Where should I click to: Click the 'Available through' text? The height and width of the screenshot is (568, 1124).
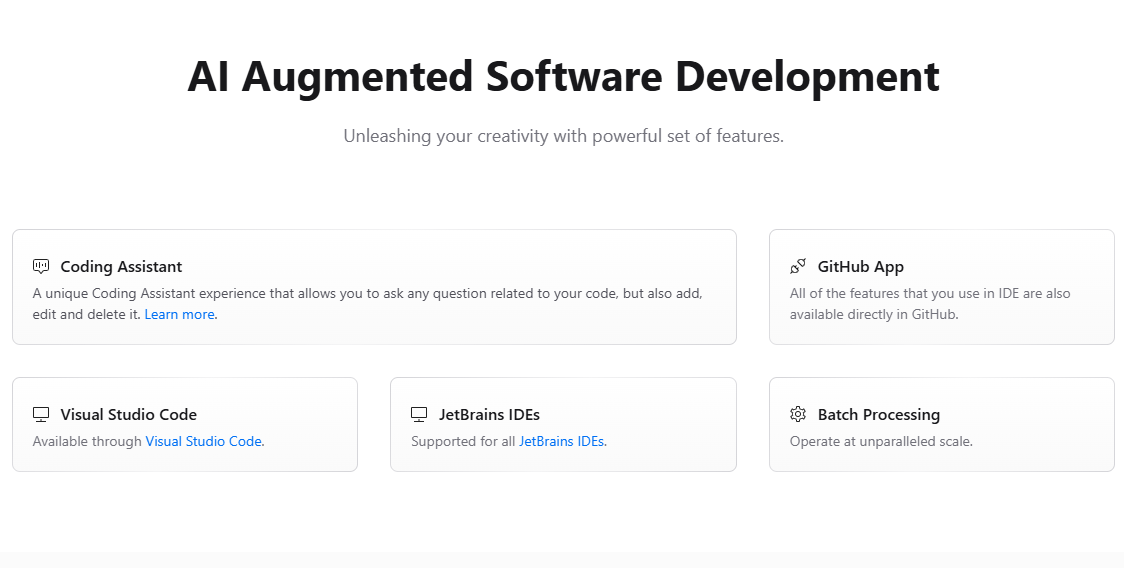pos(87,441)
